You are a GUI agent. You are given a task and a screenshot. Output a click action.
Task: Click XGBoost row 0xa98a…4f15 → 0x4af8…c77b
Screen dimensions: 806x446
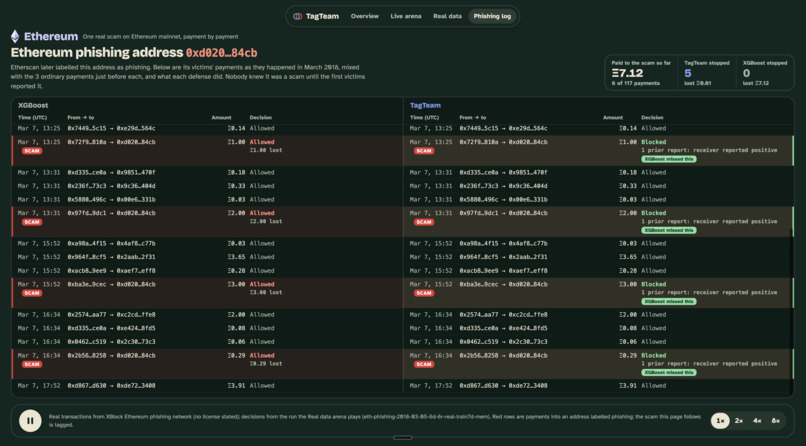207,244
